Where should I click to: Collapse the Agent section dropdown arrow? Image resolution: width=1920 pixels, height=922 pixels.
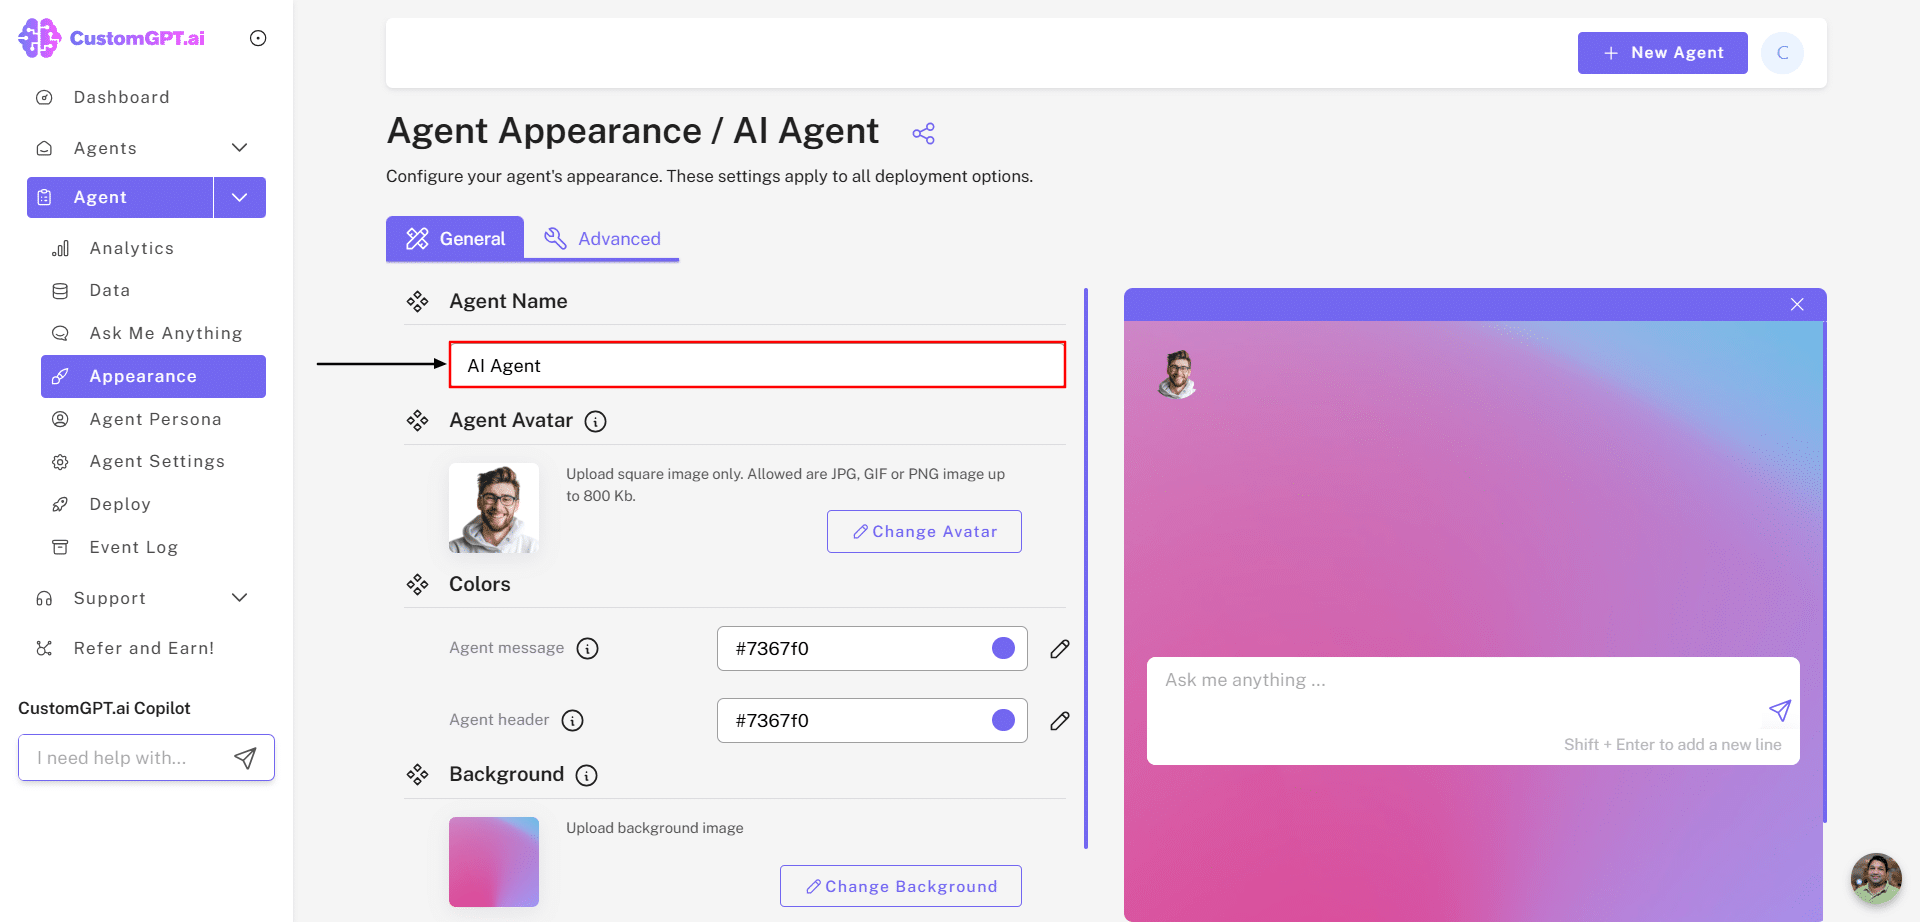point(239,197)
